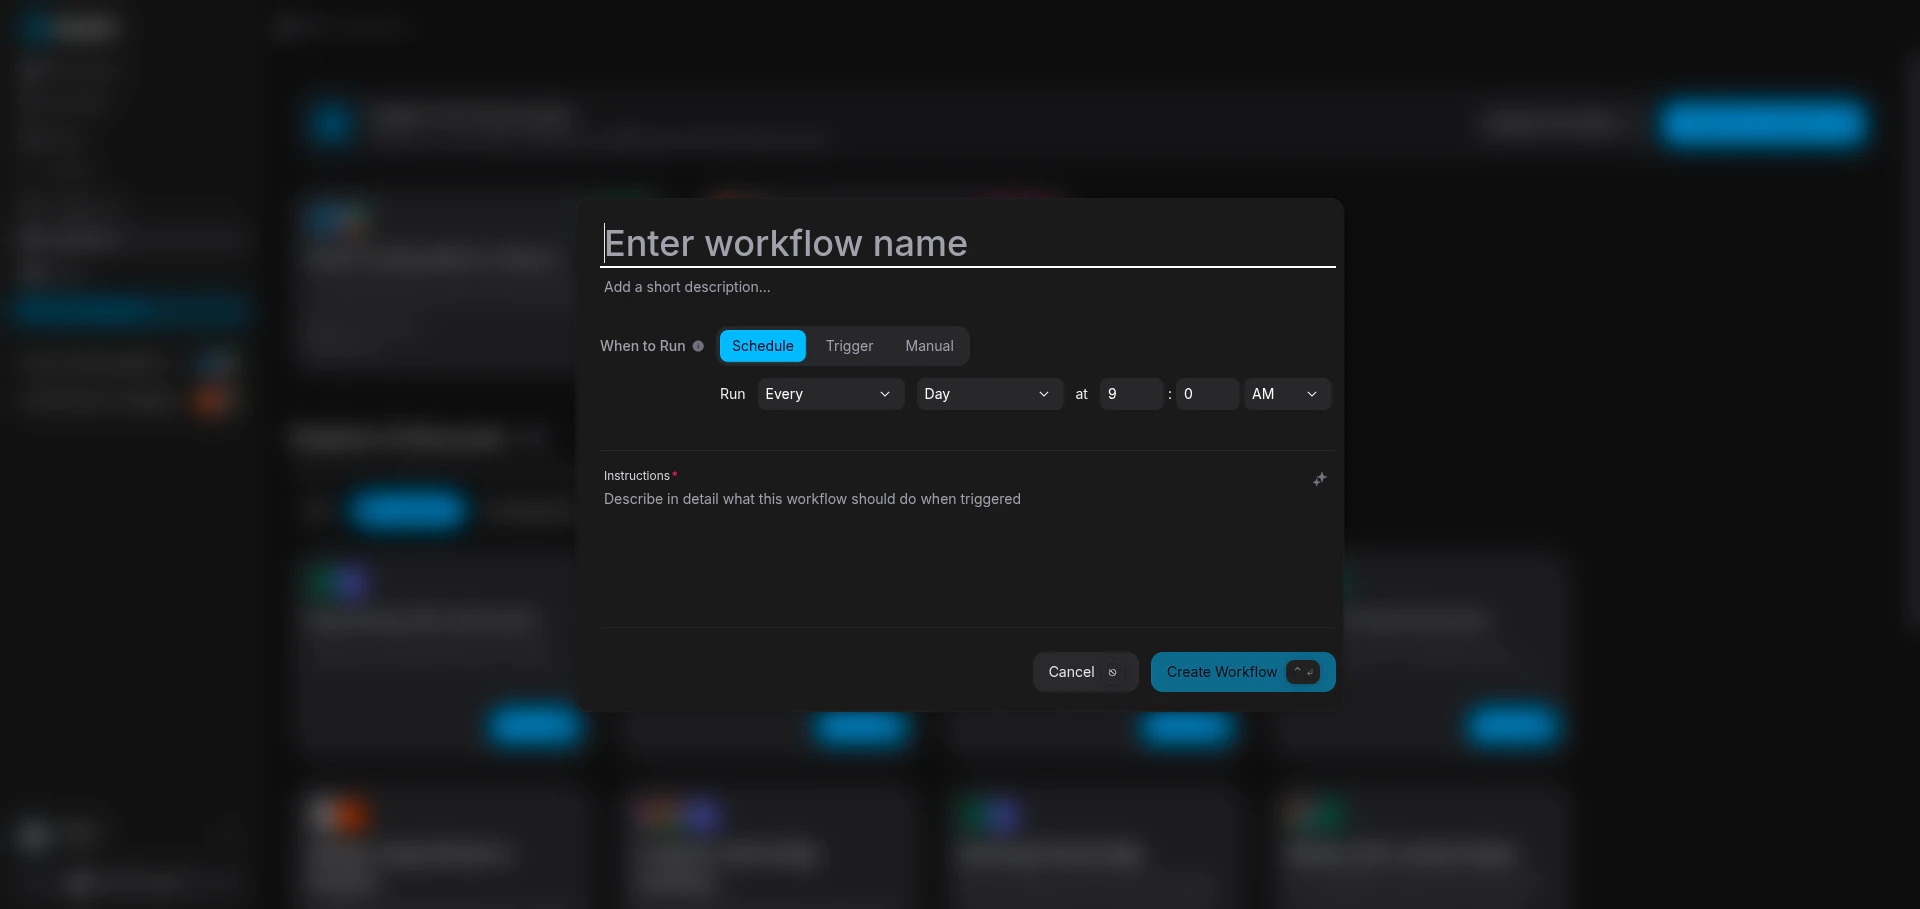The width and height of the screenshot is (1920, 909).
Task: Click the When to Run info icon
Action: 698,346
